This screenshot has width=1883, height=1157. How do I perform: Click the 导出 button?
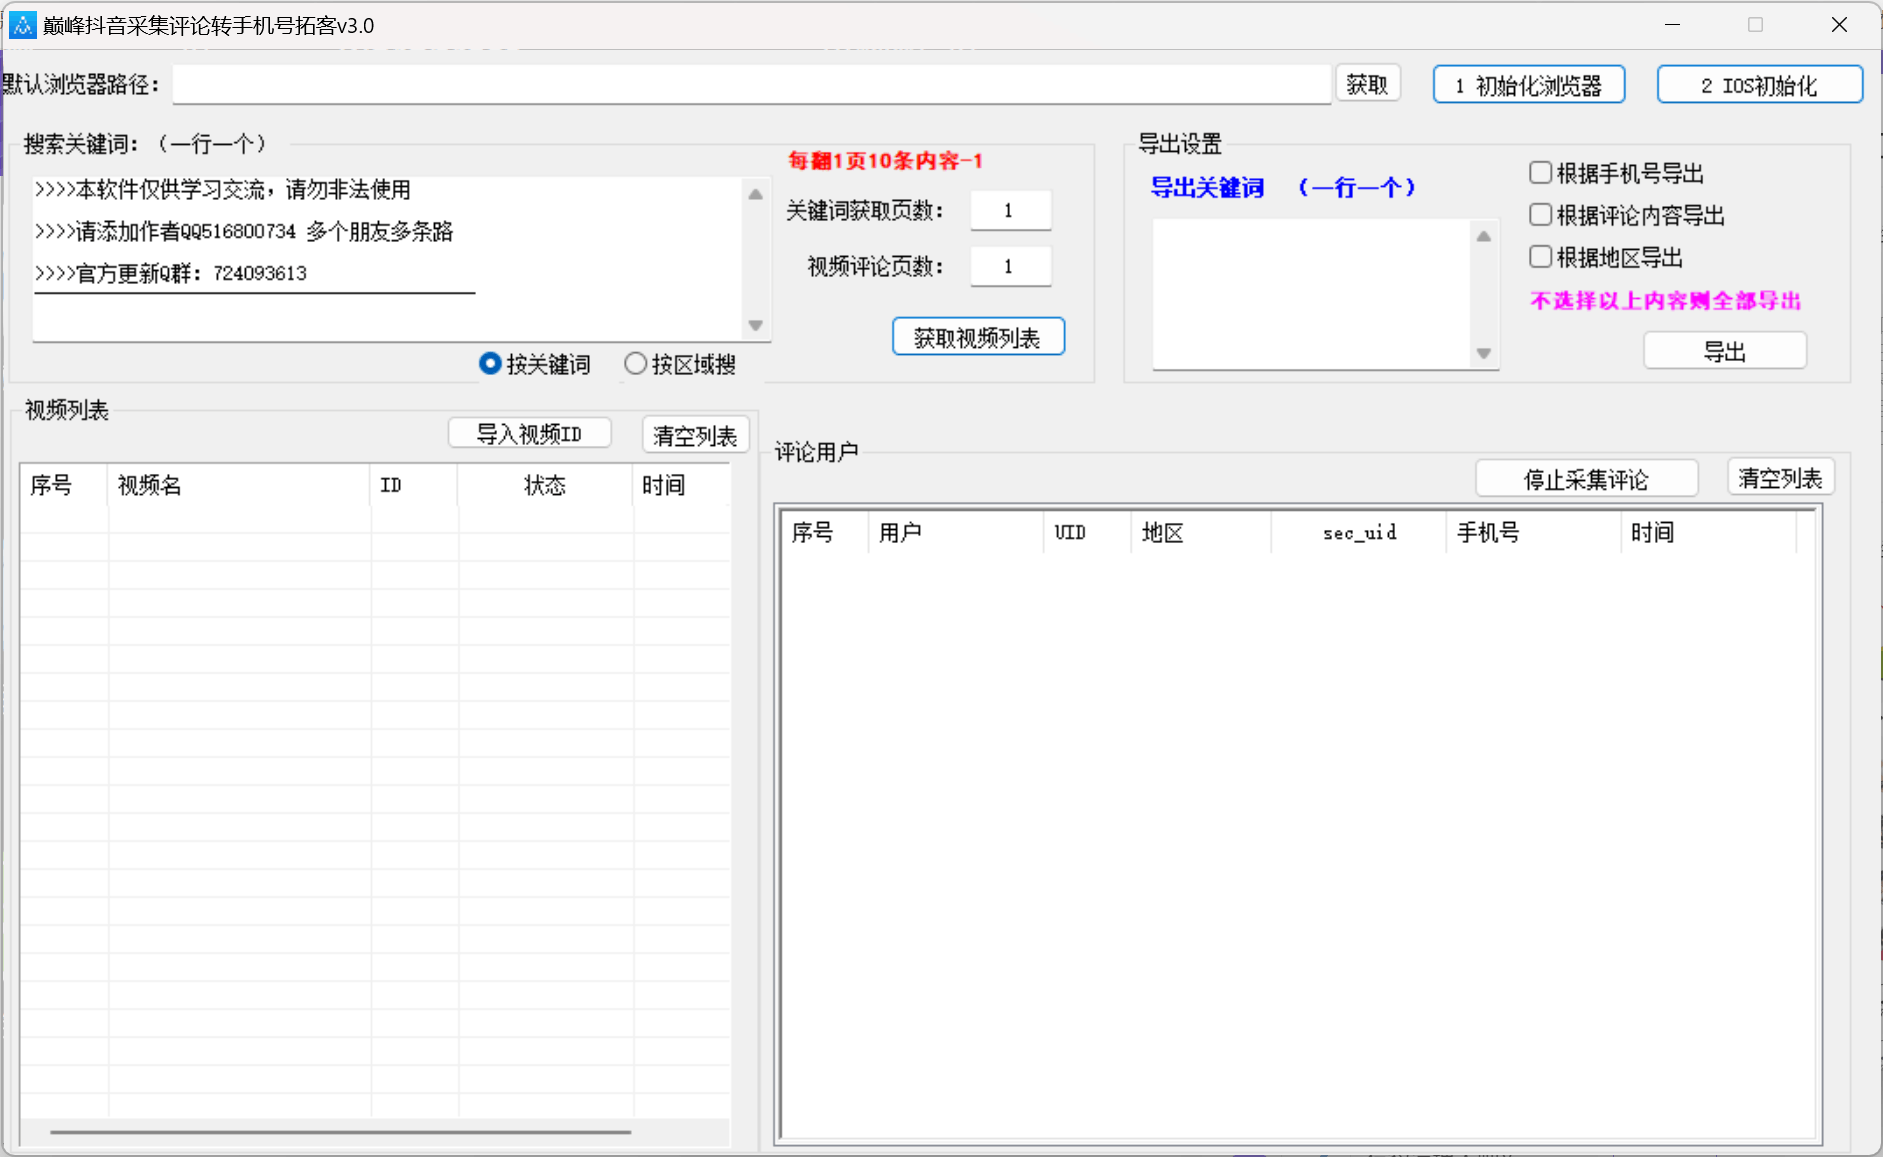coord(1725,351)
